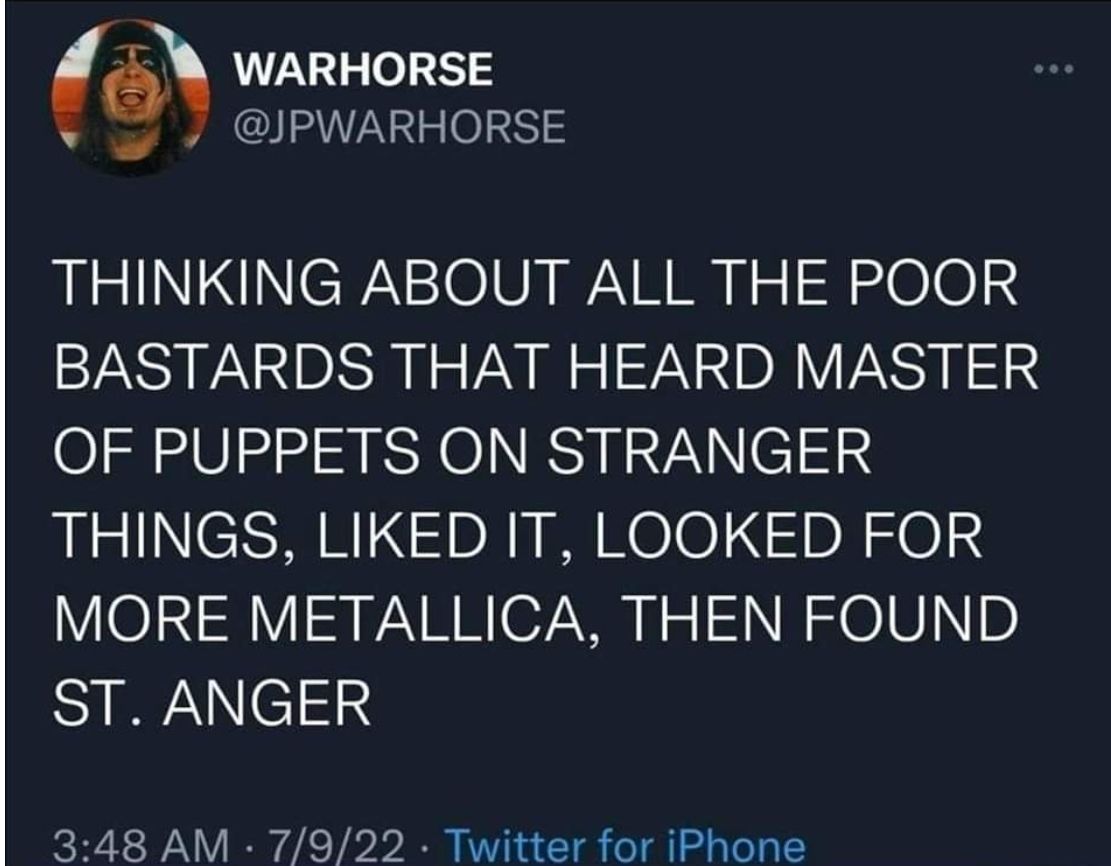Viewport: 1111px width, 866px height.
Task: Click the ST. ANGER text in the tweet
Action: (x=212, y=703)
